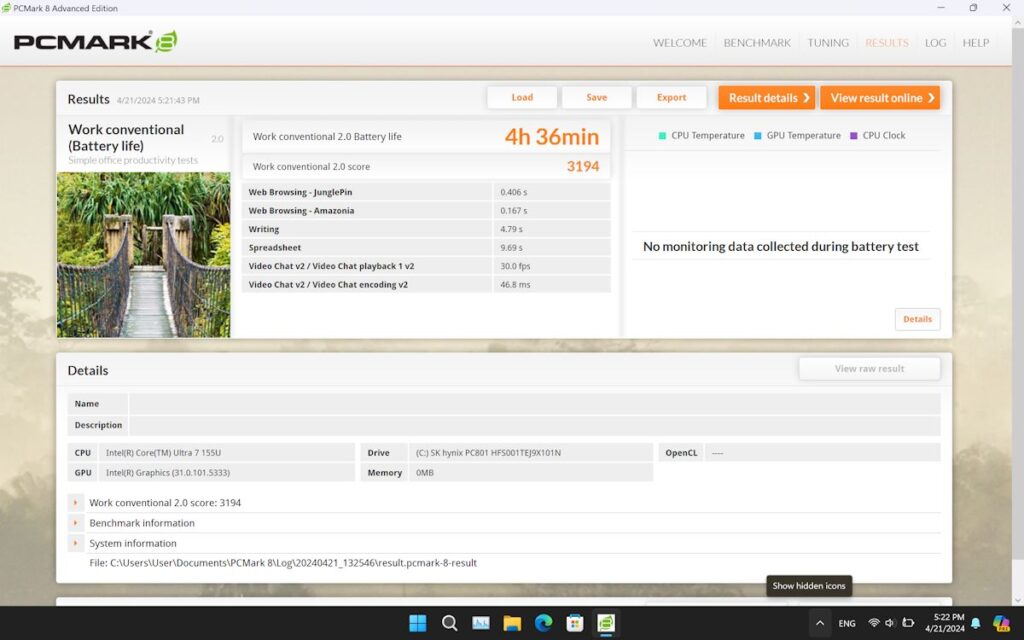1024x640 pixels.
Task: Click View result online
Action: (x=880, y=98)
